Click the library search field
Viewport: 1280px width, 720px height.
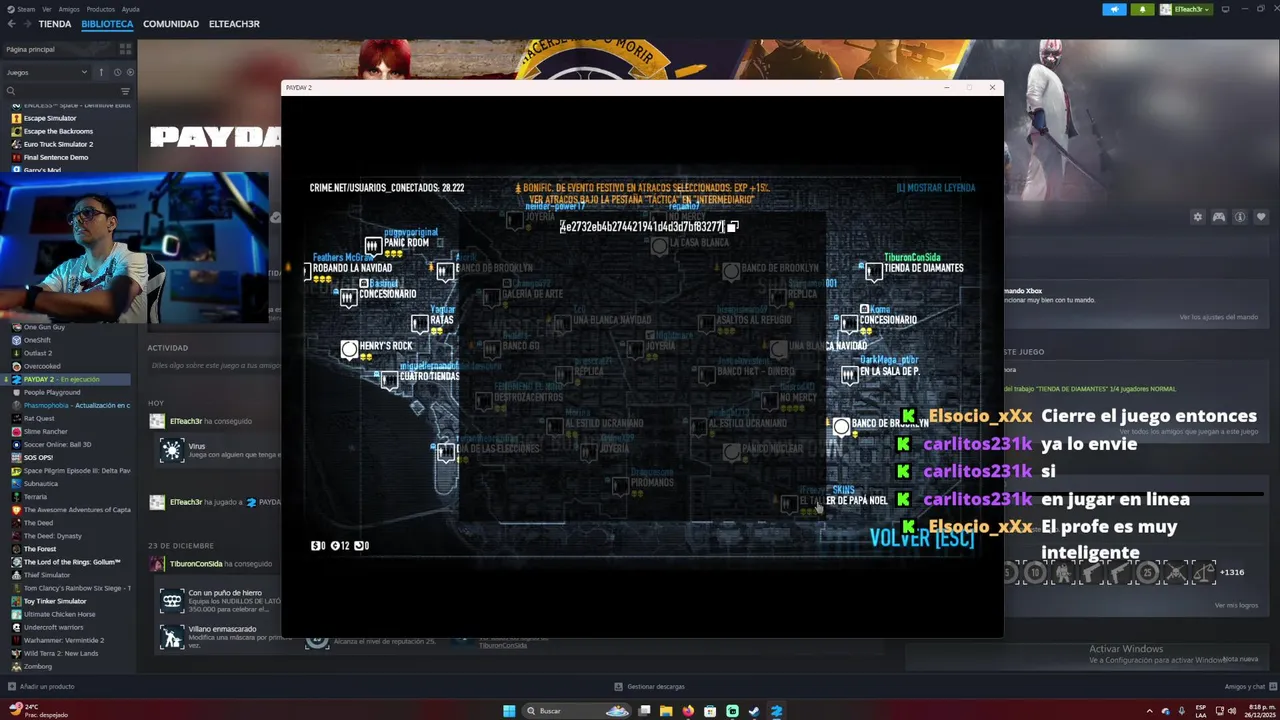(x=60, y=91)
